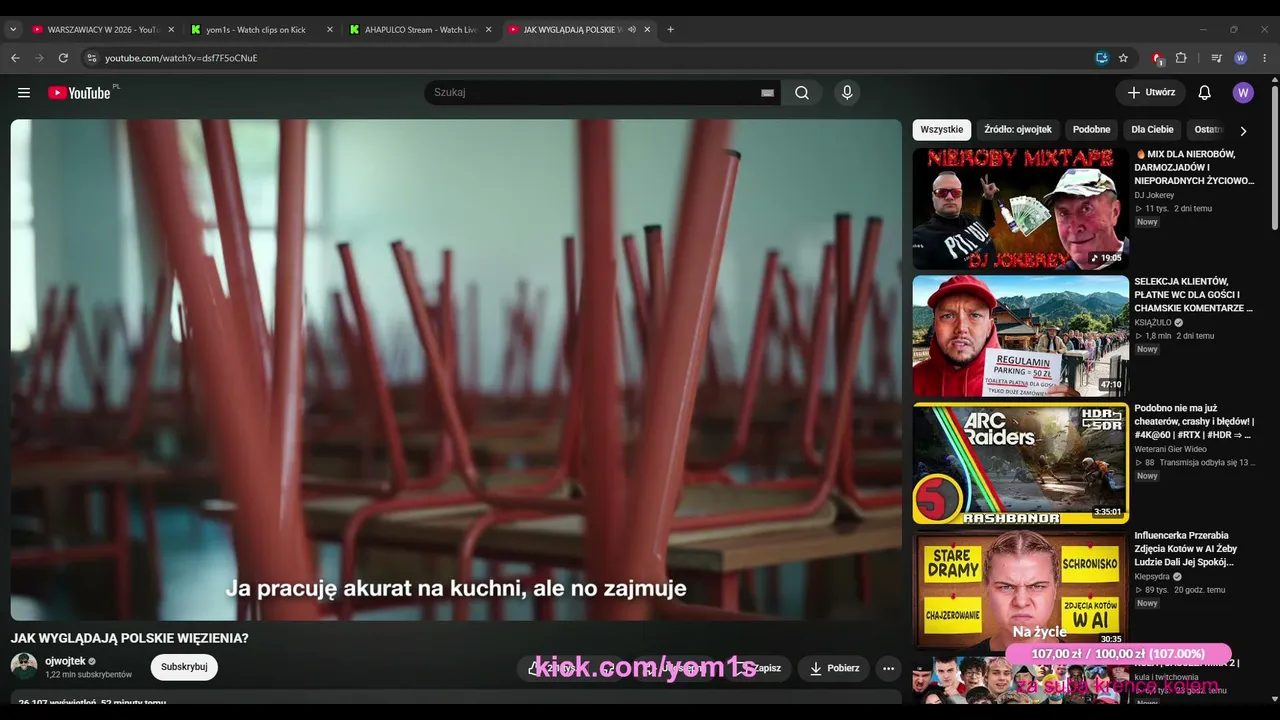Reload the current page

pos(63,58)
